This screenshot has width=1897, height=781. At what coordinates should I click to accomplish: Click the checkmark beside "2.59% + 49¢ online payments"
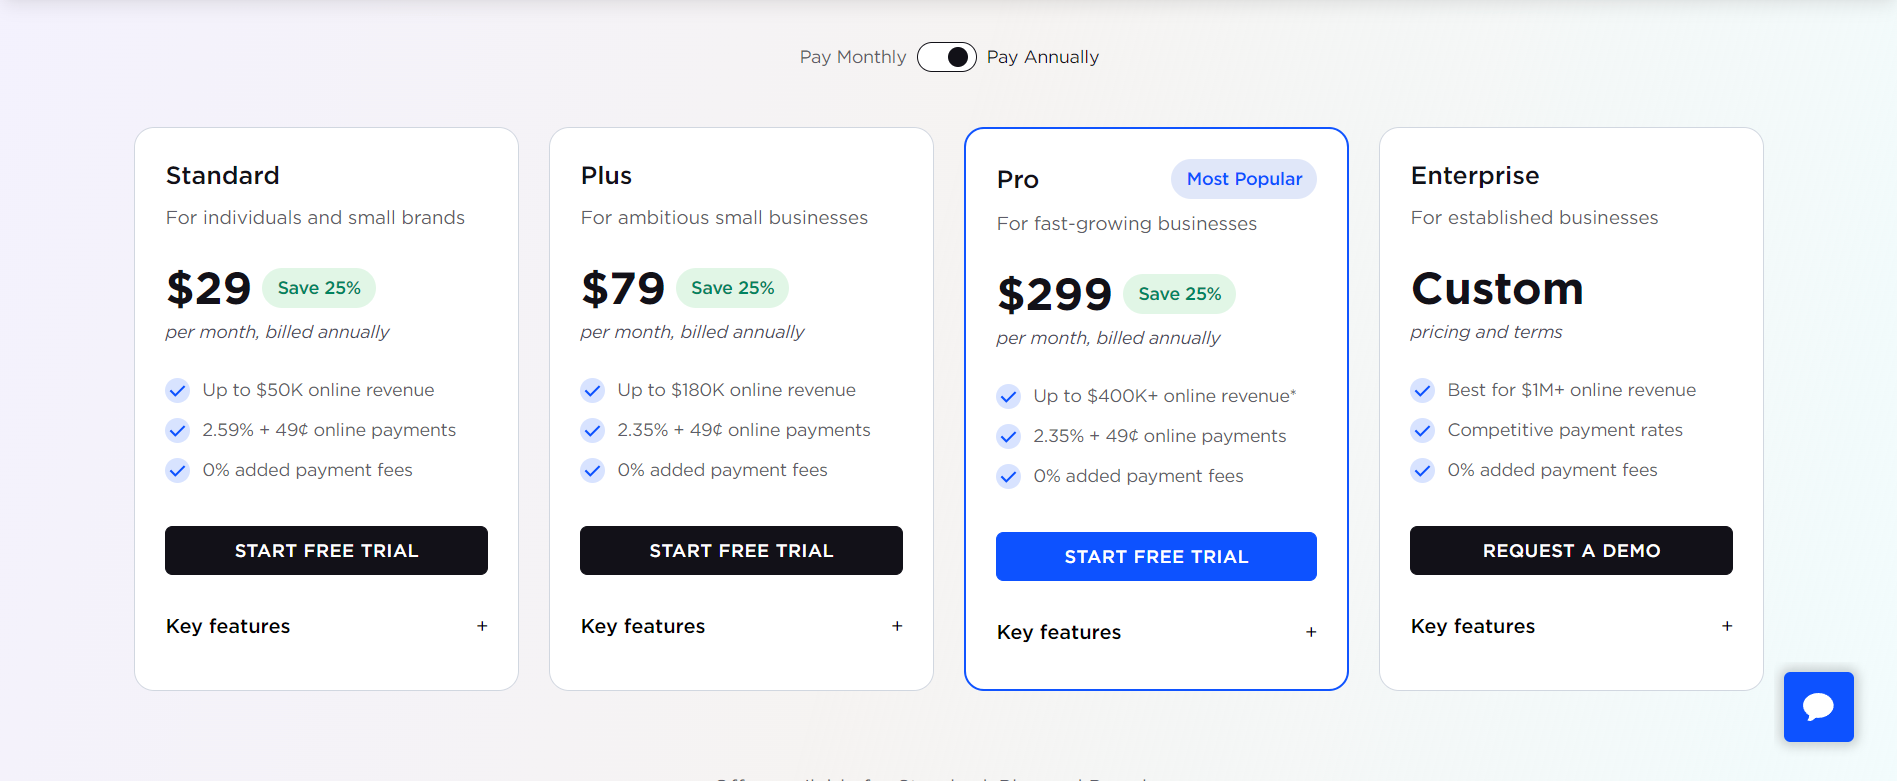click(177, 430)
